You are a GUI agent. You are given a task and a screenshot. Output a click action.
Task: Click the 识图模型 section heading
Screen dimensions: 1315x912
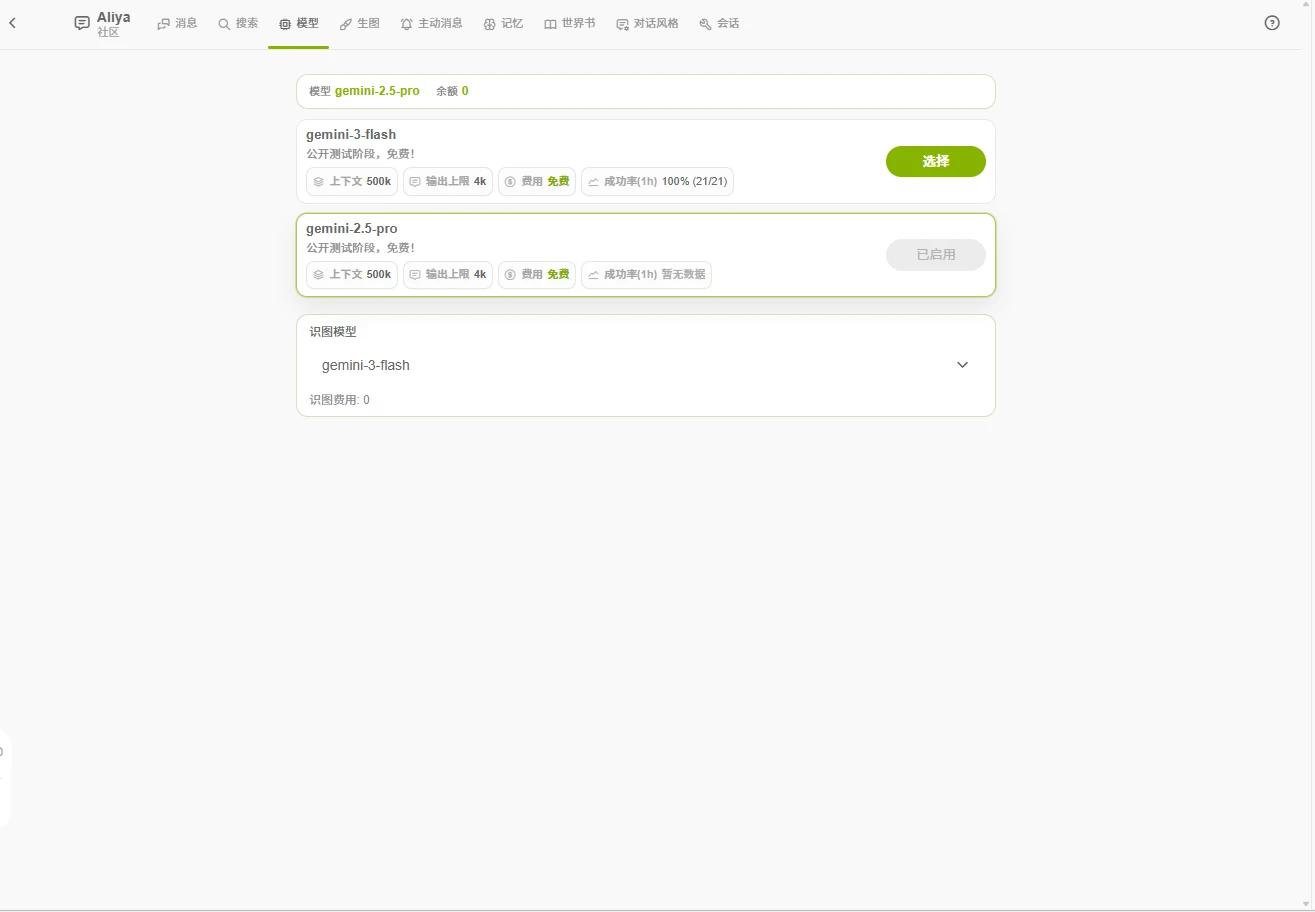(x=333, y=332)
